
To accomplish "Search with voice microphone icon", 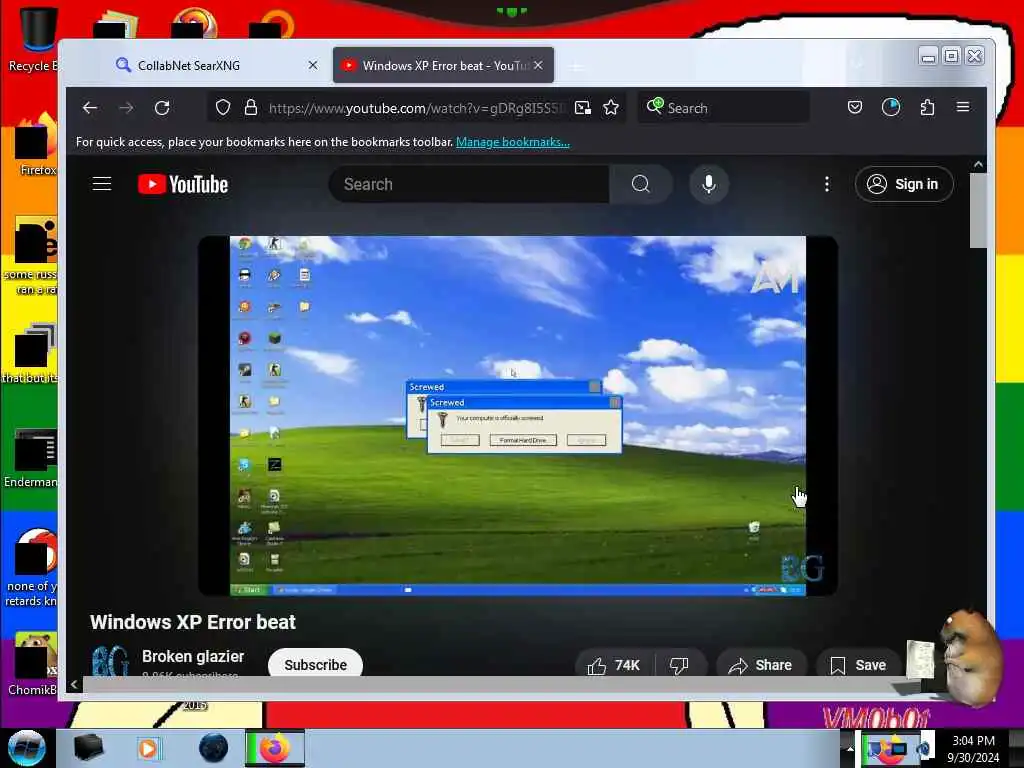I will click(x=709, y=184).
